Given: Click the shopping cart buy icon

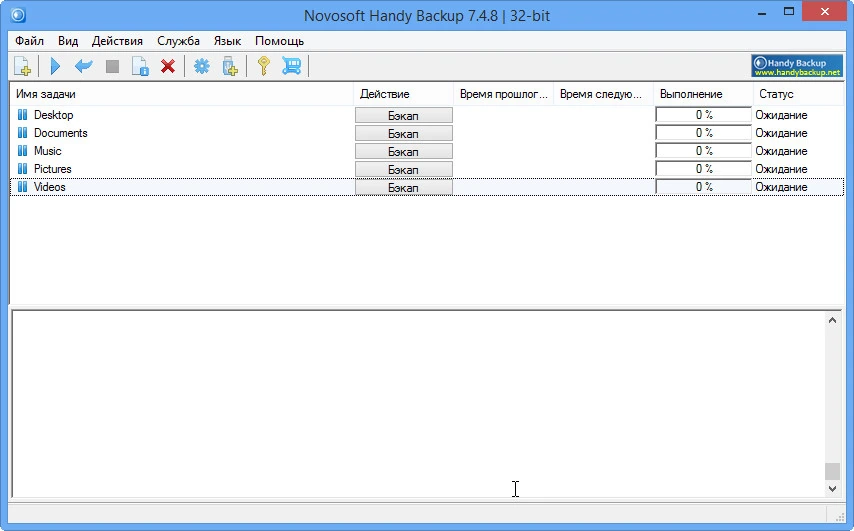Looking at the screenshot, I should click(x=291, y=66).
